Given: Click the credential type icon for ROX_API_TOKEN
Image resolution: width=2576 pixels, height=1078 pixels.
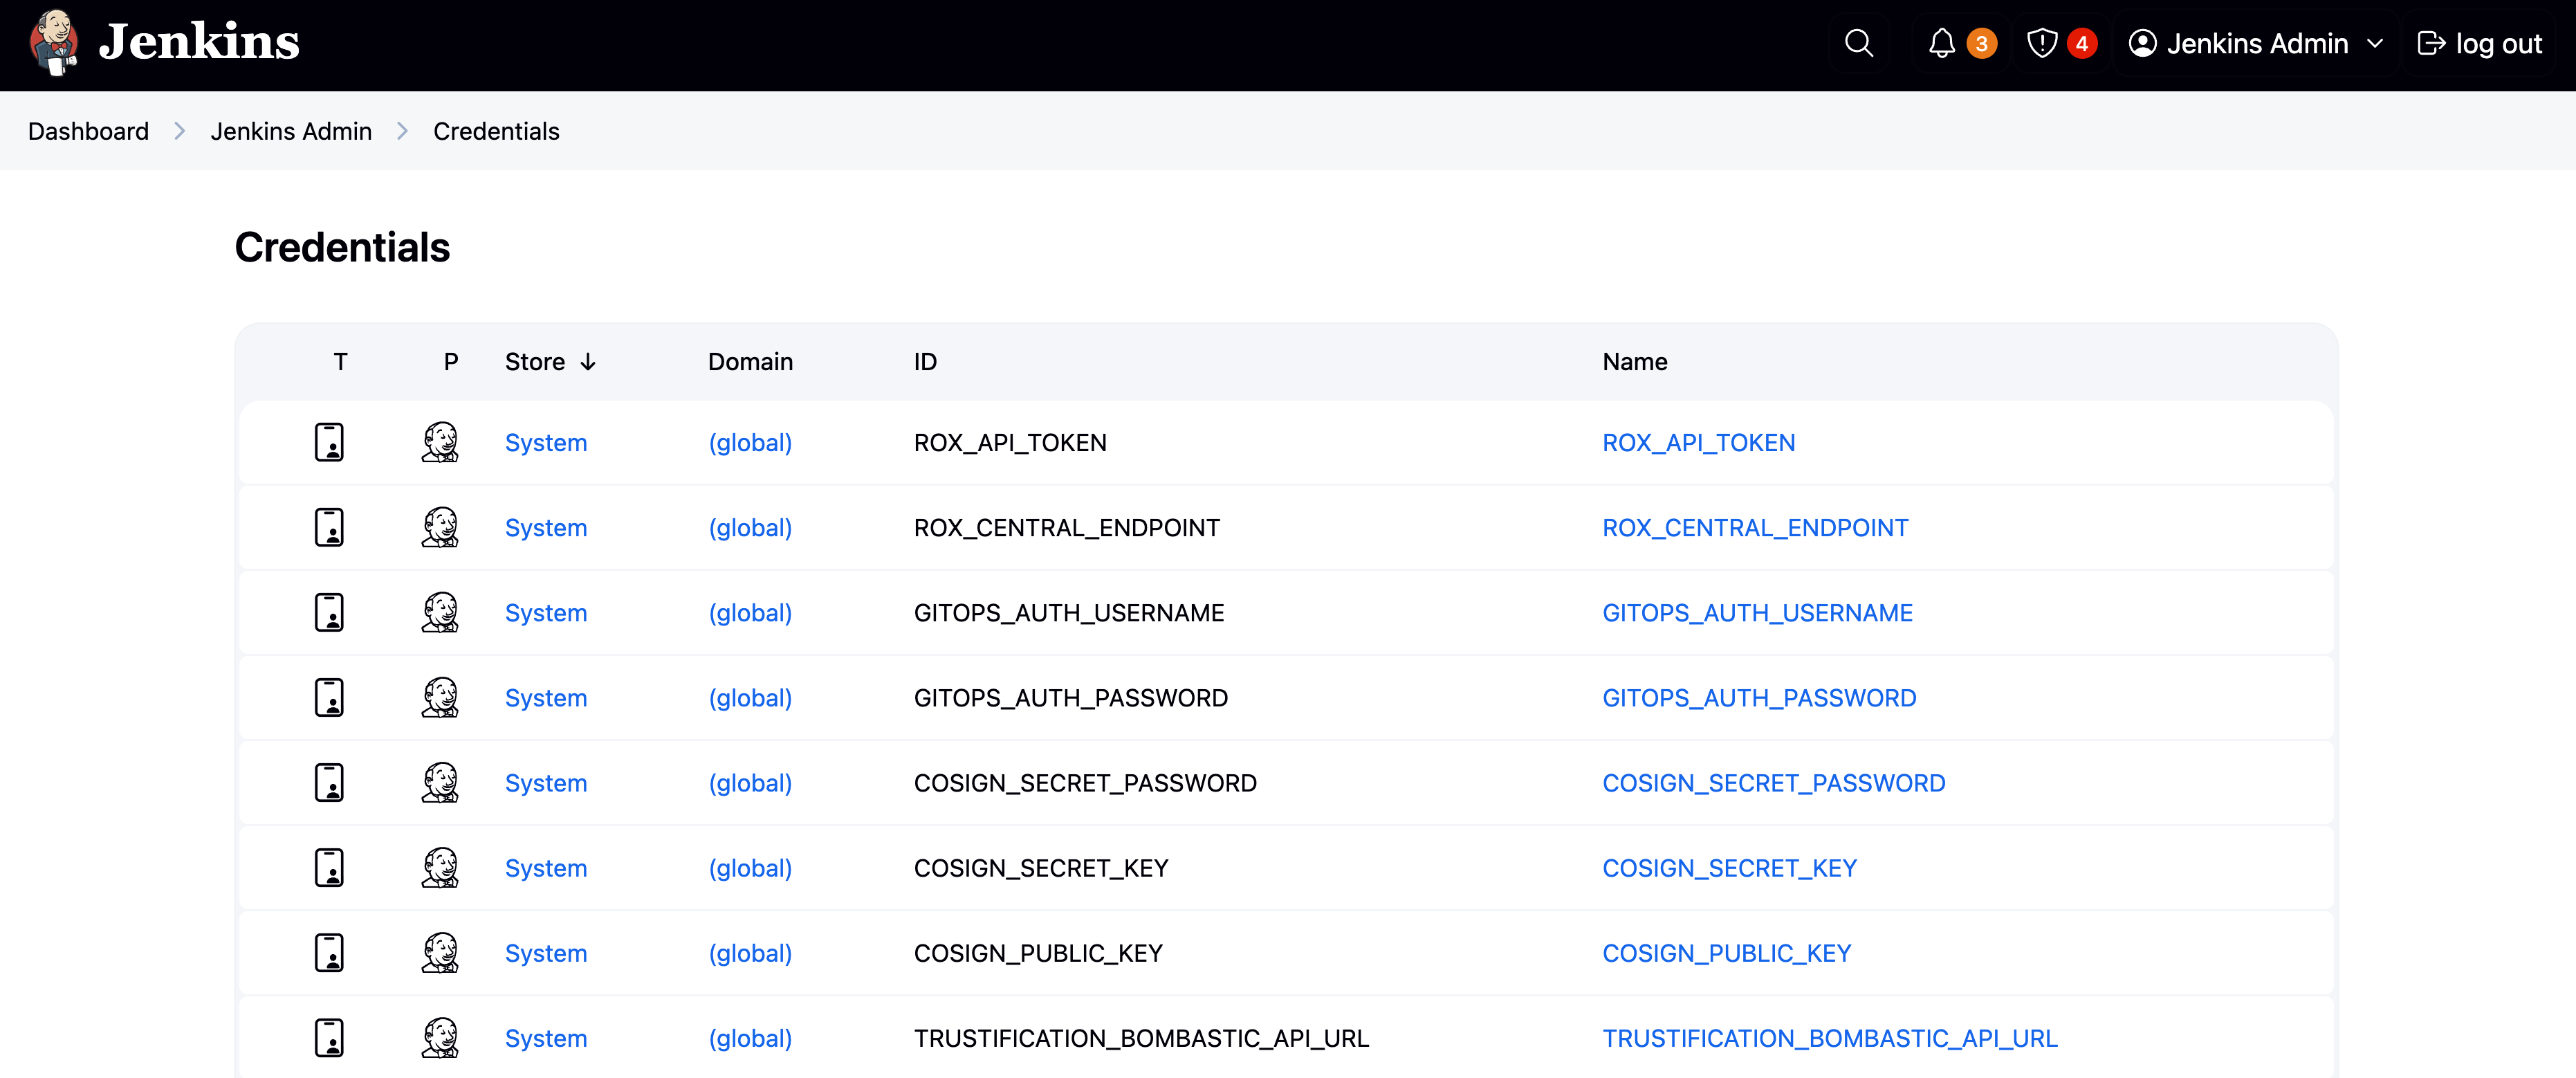Looking at the screenshot, I should pyautogui.click(x=328, y=441).
